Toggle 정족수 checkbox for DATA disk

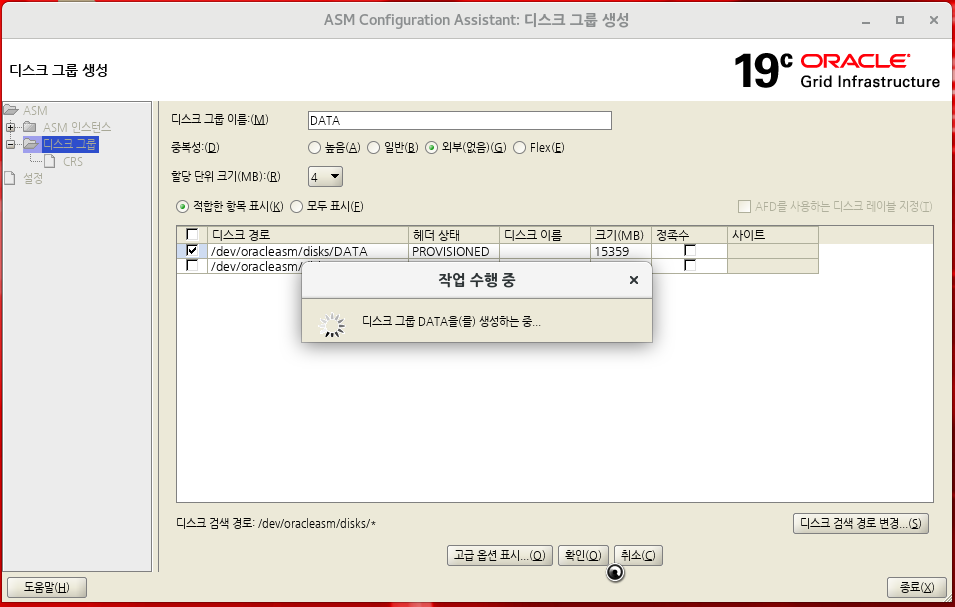click(x=689, y=250)
